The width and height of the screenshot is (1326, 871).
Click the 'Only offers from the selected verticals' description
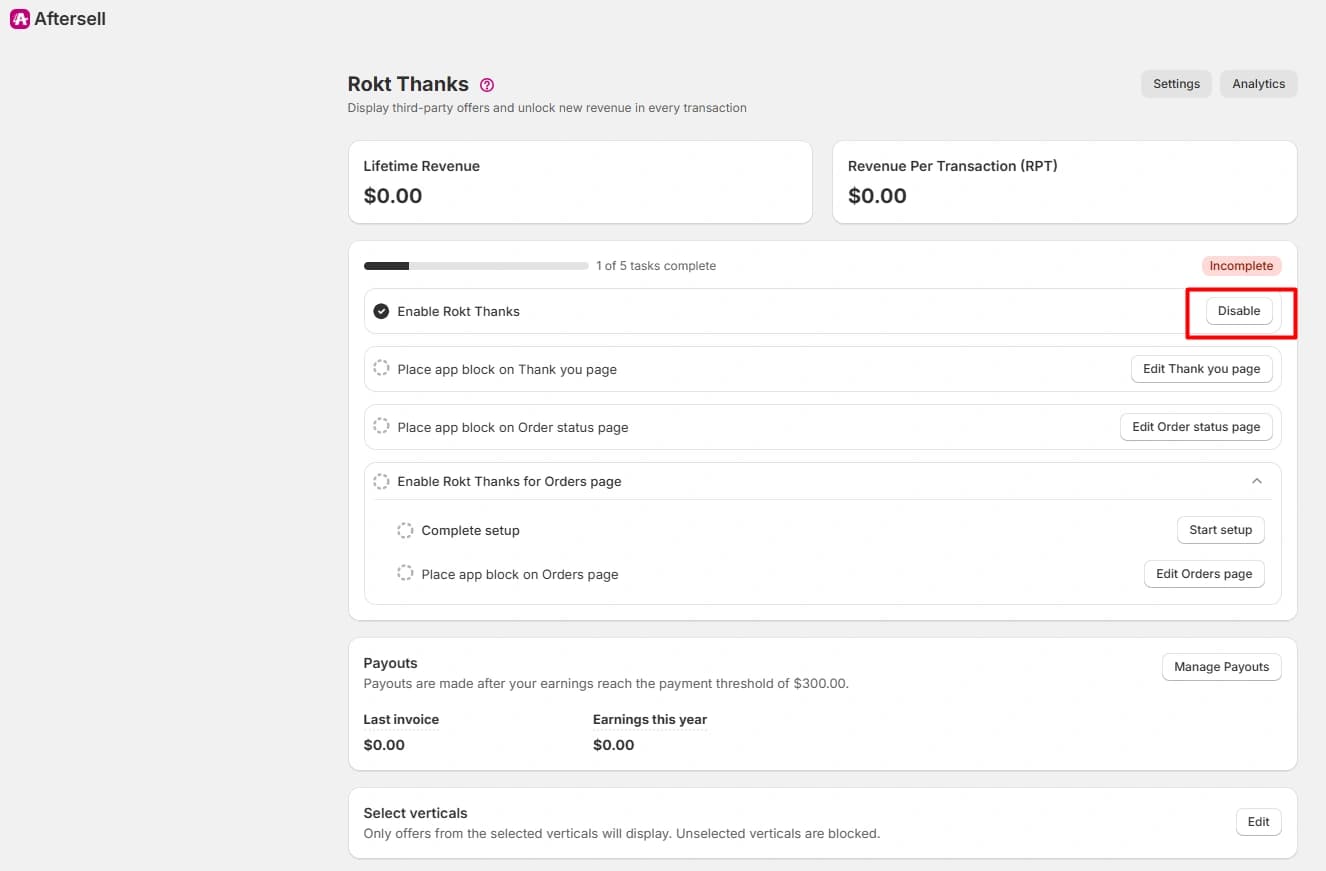pyautogui.click(x=622, y=833)
